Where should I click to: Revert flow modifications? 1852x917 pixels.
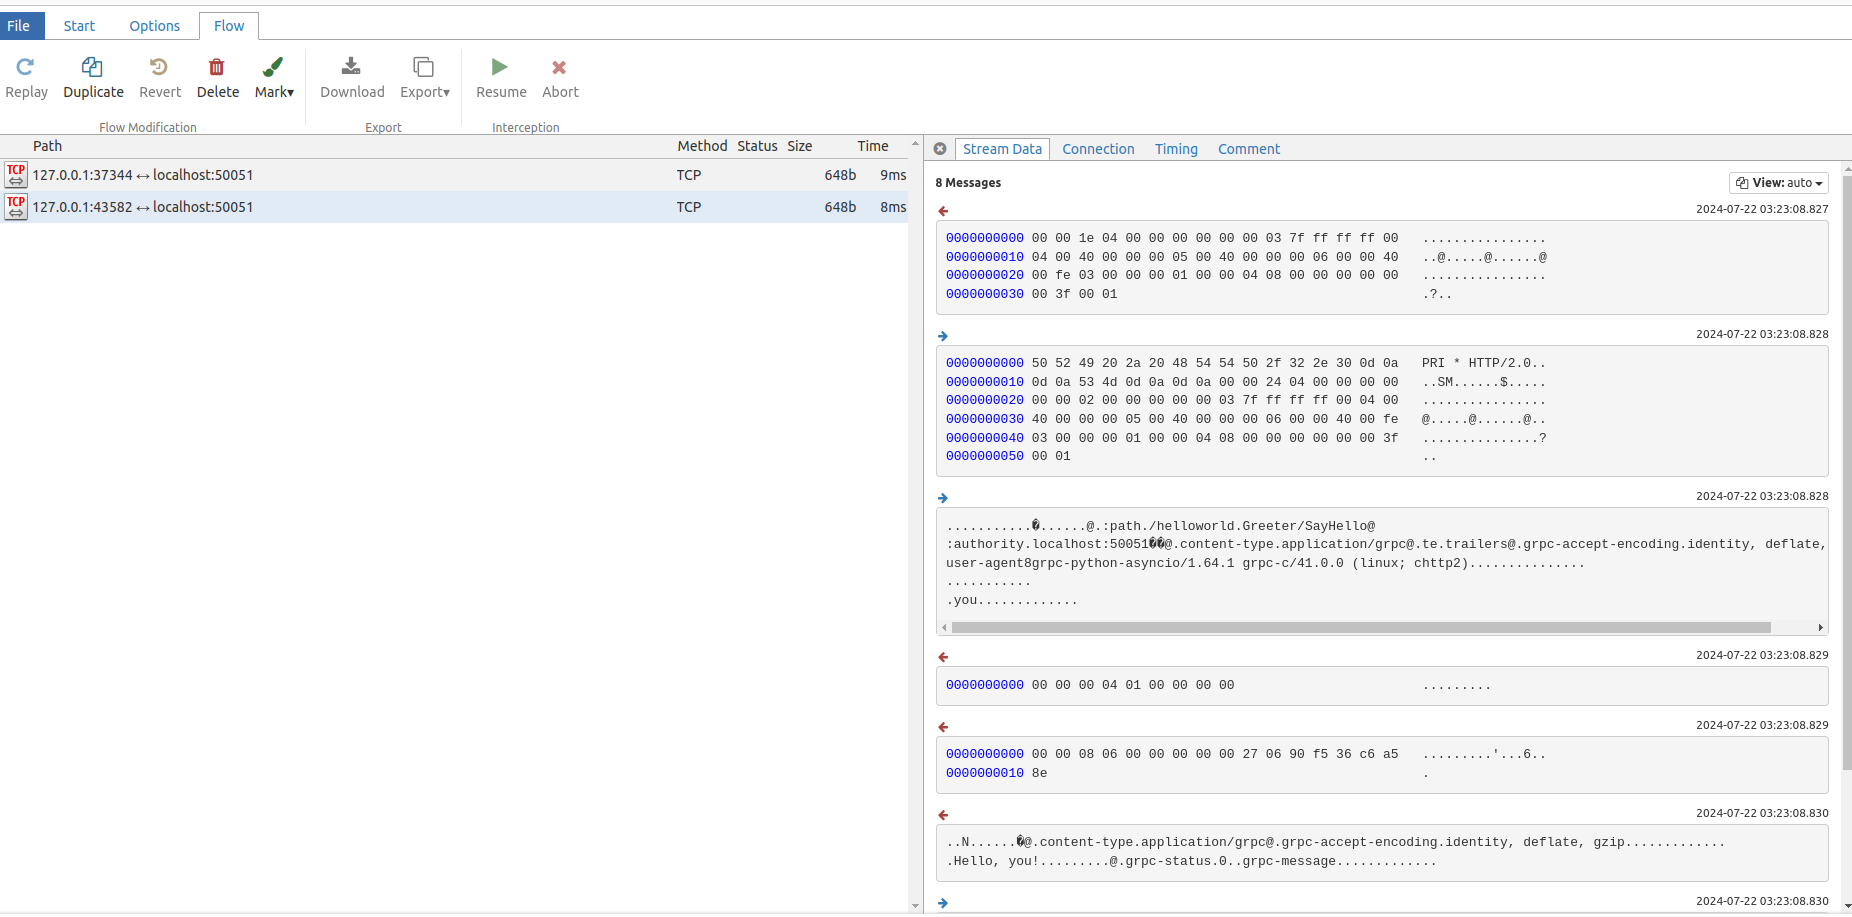pyautogui.click(x=160, y=79)
